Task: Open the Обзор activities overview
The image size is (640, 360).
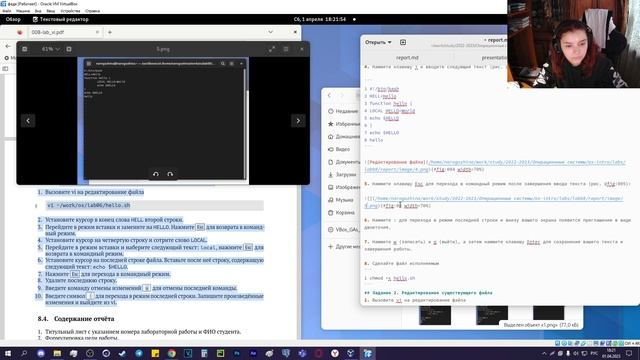Action: tap(13, 19)
